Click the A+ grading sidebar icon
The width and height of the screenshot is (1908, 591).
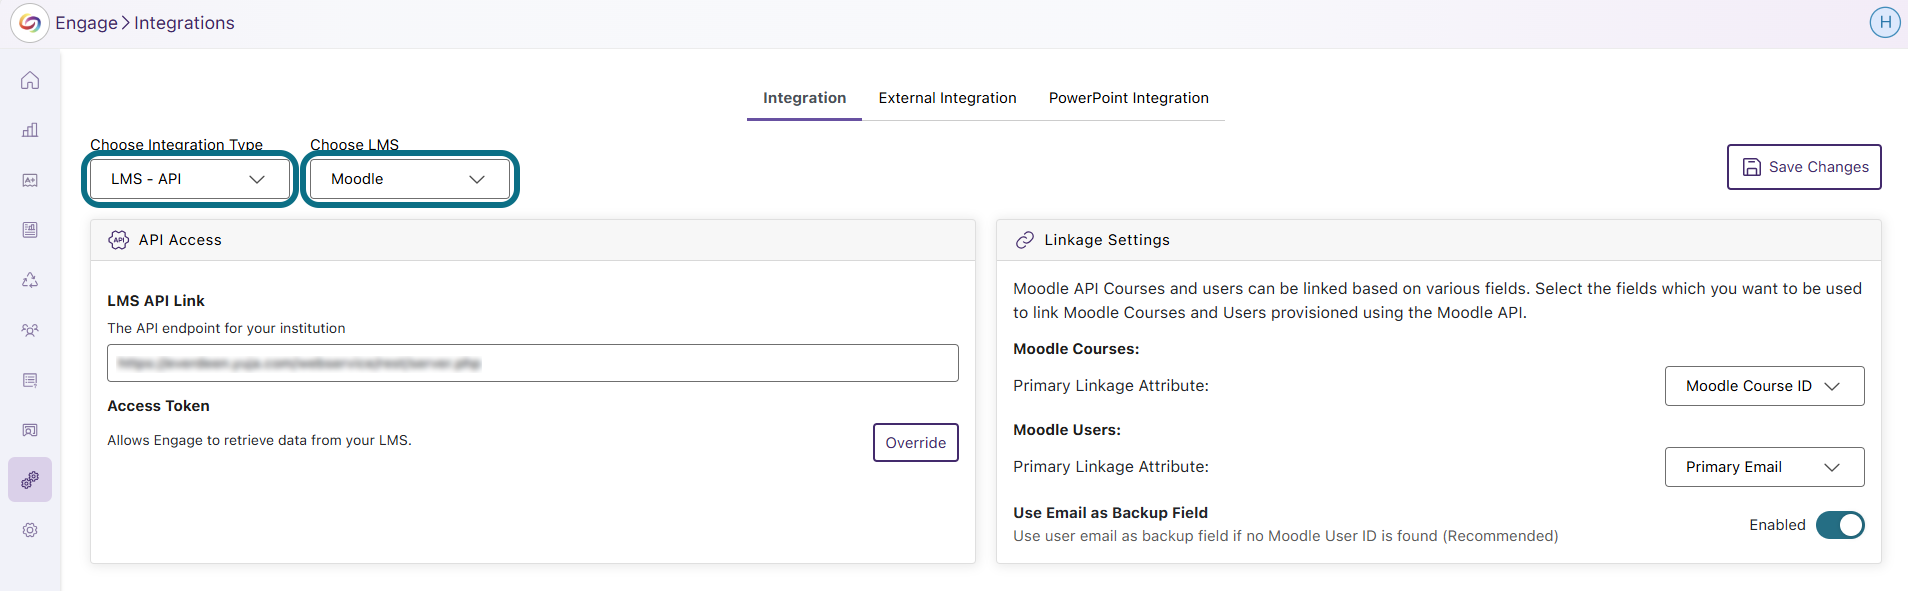tap(30, 180)
